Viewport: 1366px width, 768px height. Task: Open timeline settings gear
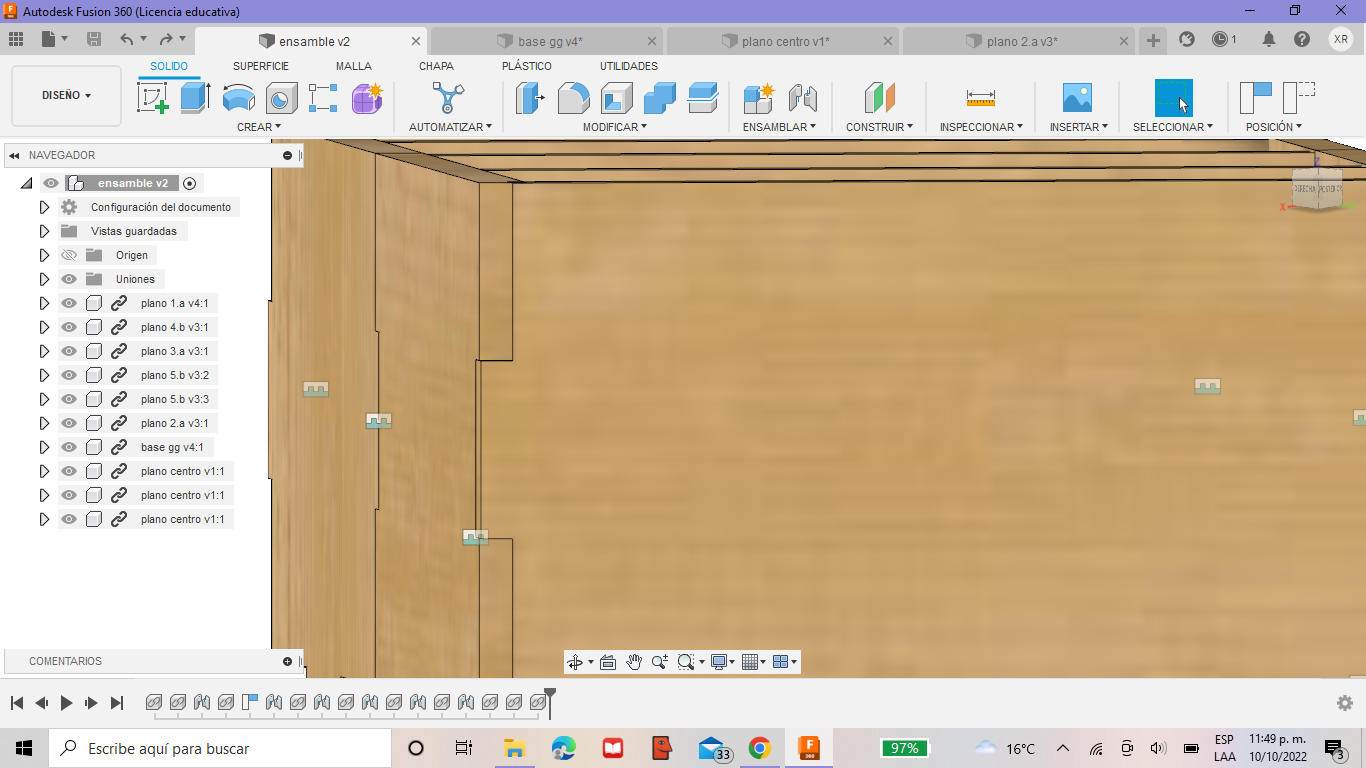(x=1345, y=703)
